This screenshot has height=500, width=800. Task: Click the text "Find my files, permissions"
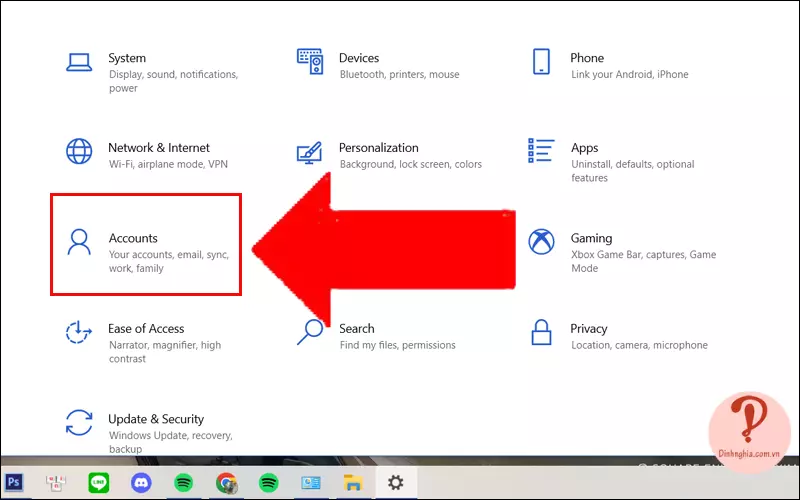click(x=397, y=345)
